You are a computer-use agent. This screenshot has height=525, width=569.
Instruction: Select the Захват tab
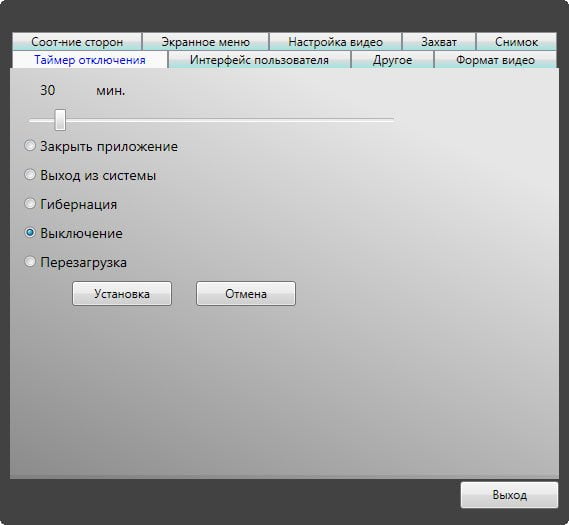(439, 42)
